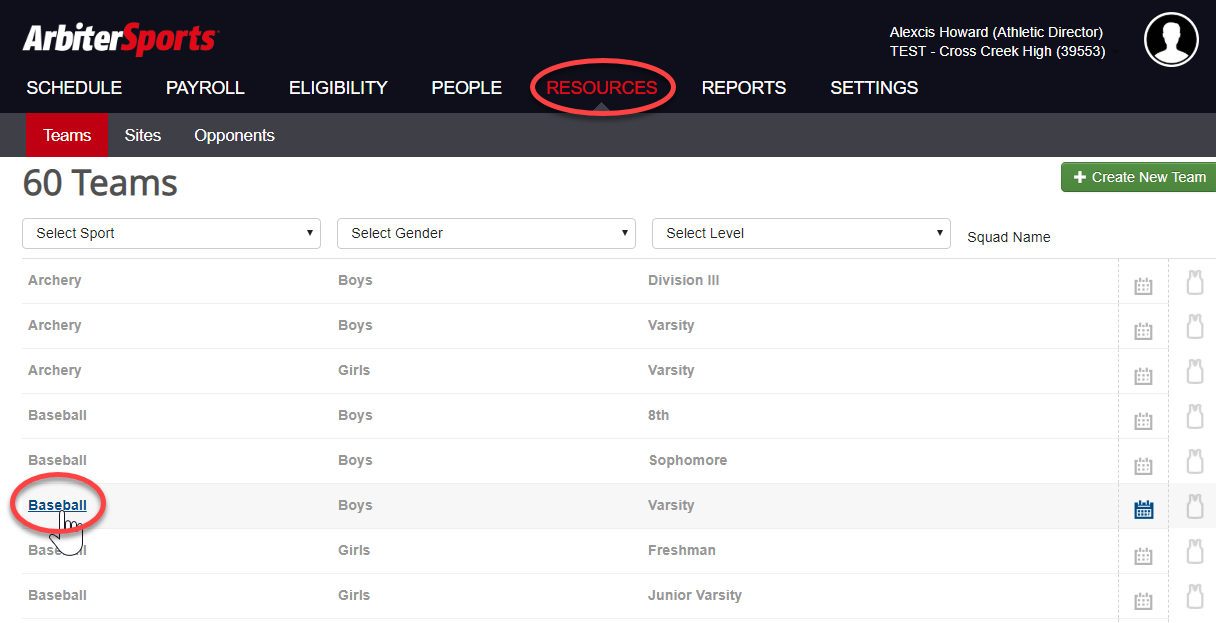Screen dimensions: 1216x623
Task: Open calendar icon for Baseball Girls Freshman
Action: [1143, 557]
